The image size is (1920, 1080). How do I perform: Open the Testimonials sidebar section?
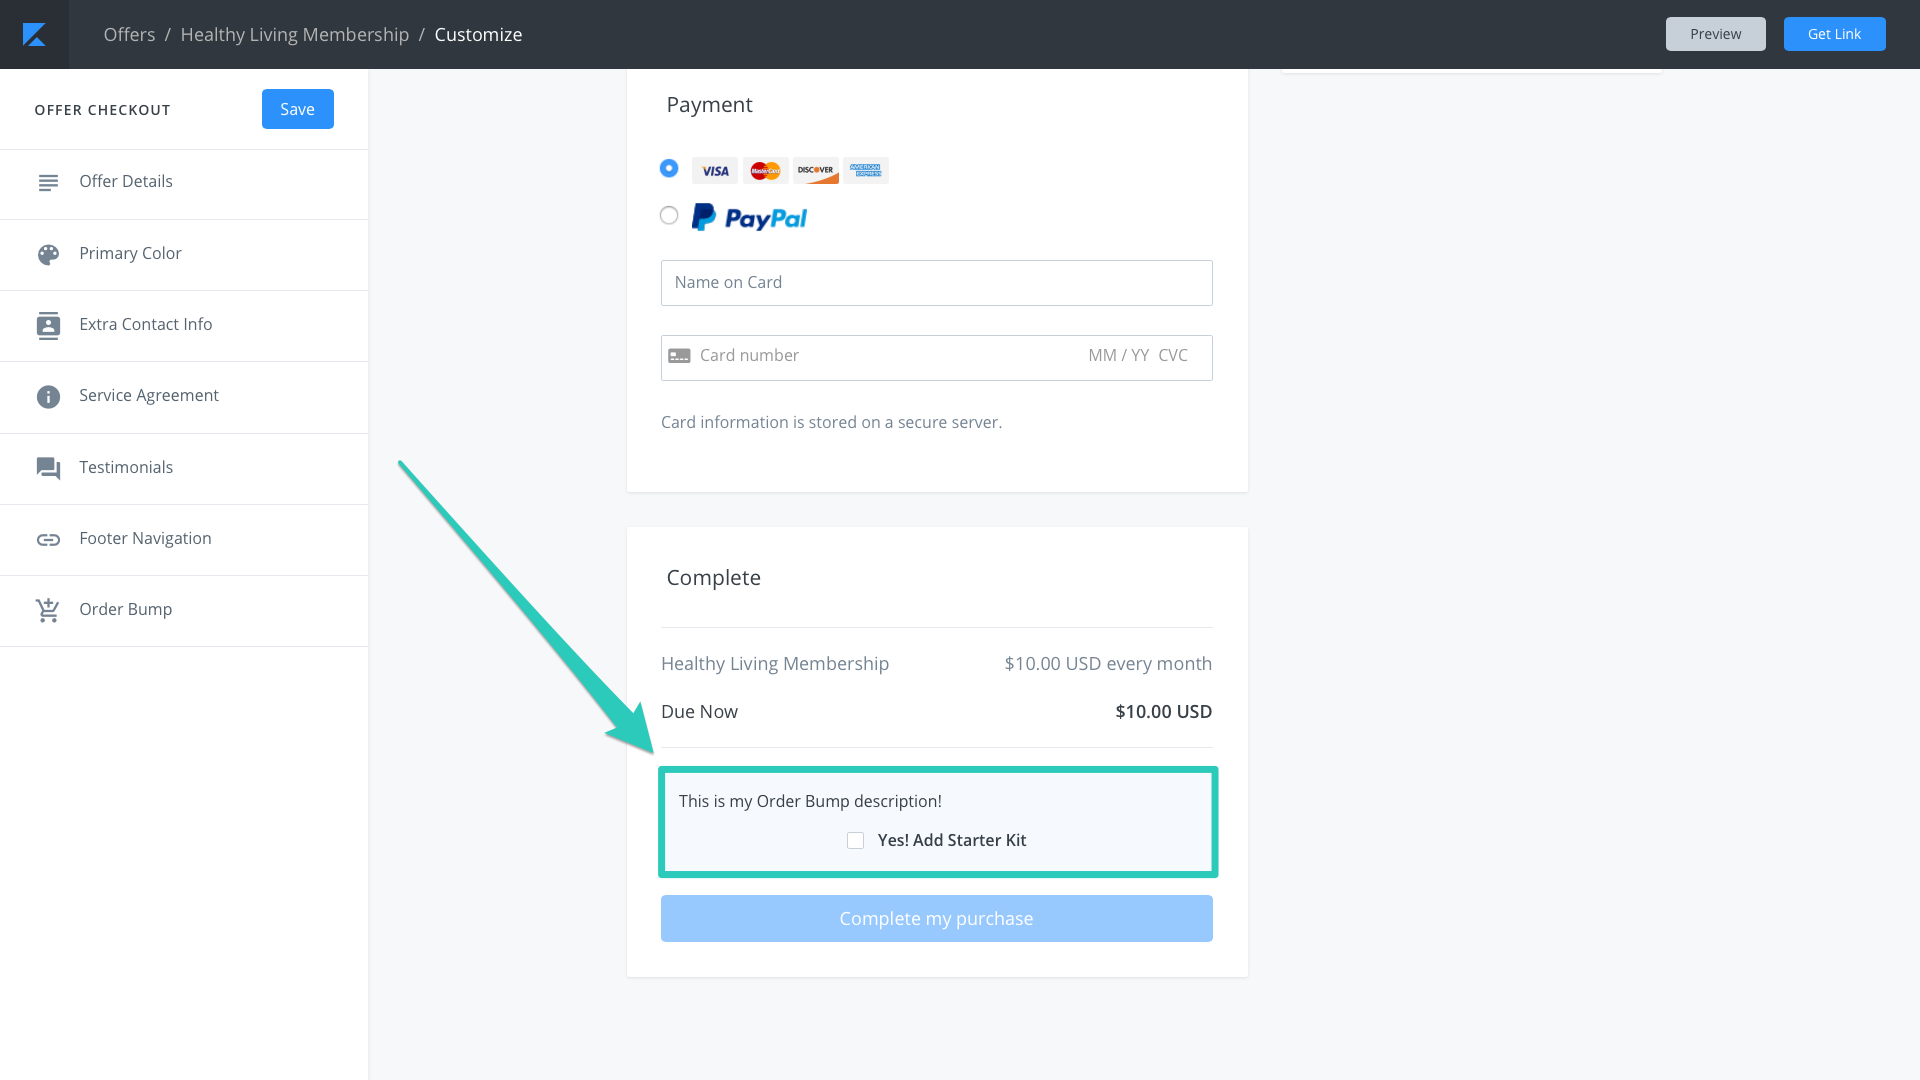(x=126, y=468)
